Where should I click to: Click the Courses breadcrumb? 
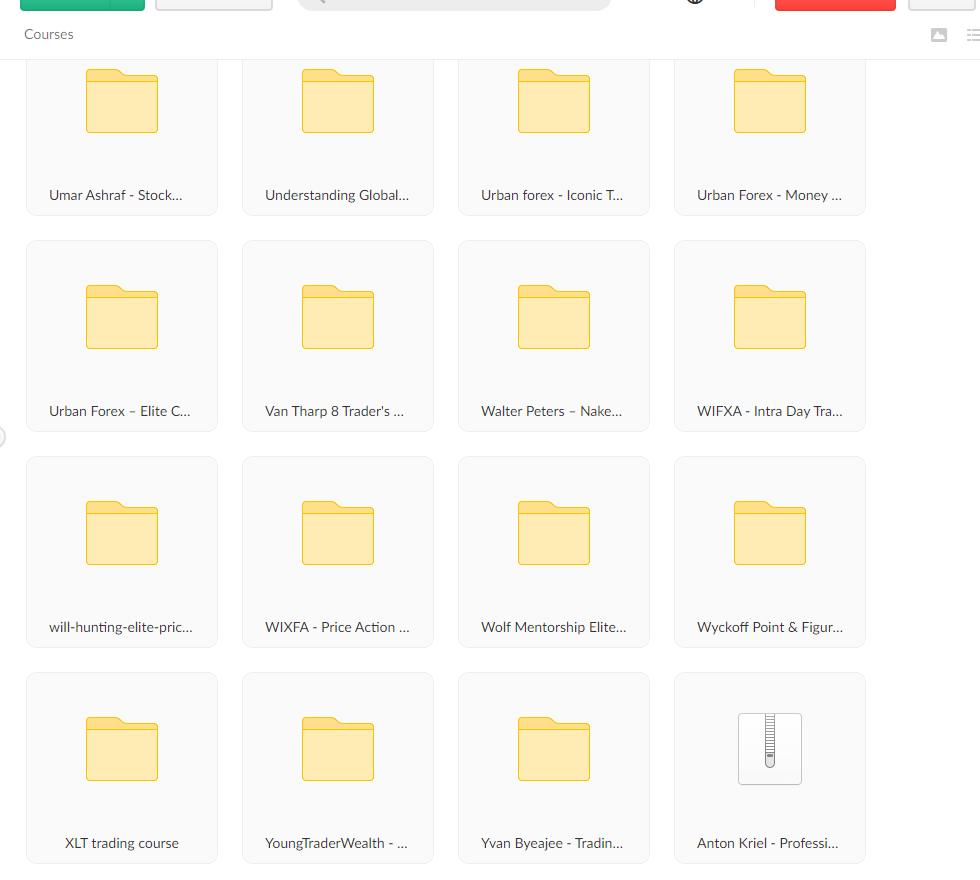(x=49, y=34)
